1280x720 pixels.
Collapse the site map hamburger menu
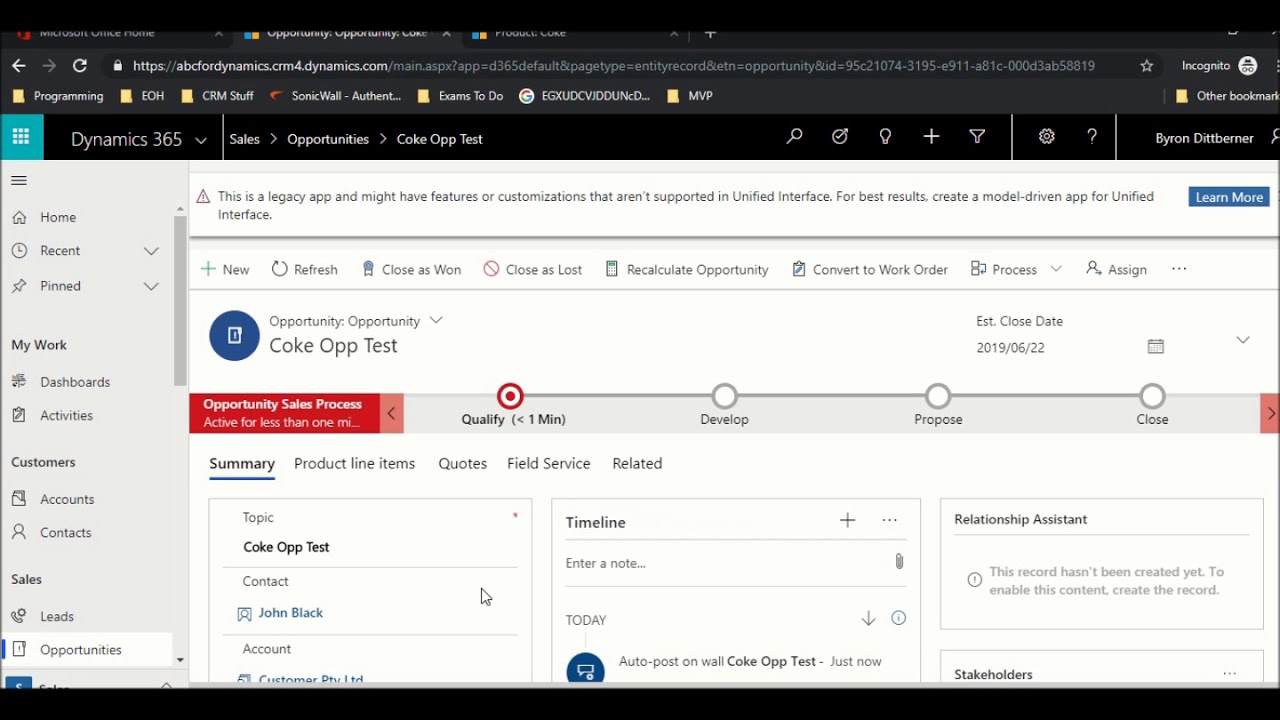pos(19,180)
